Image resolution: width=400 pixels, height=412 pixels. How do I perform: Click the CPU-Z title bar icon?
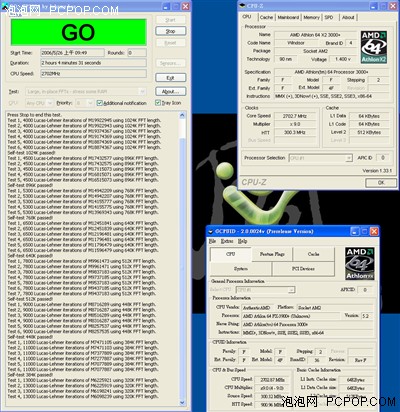pos(242,6)
